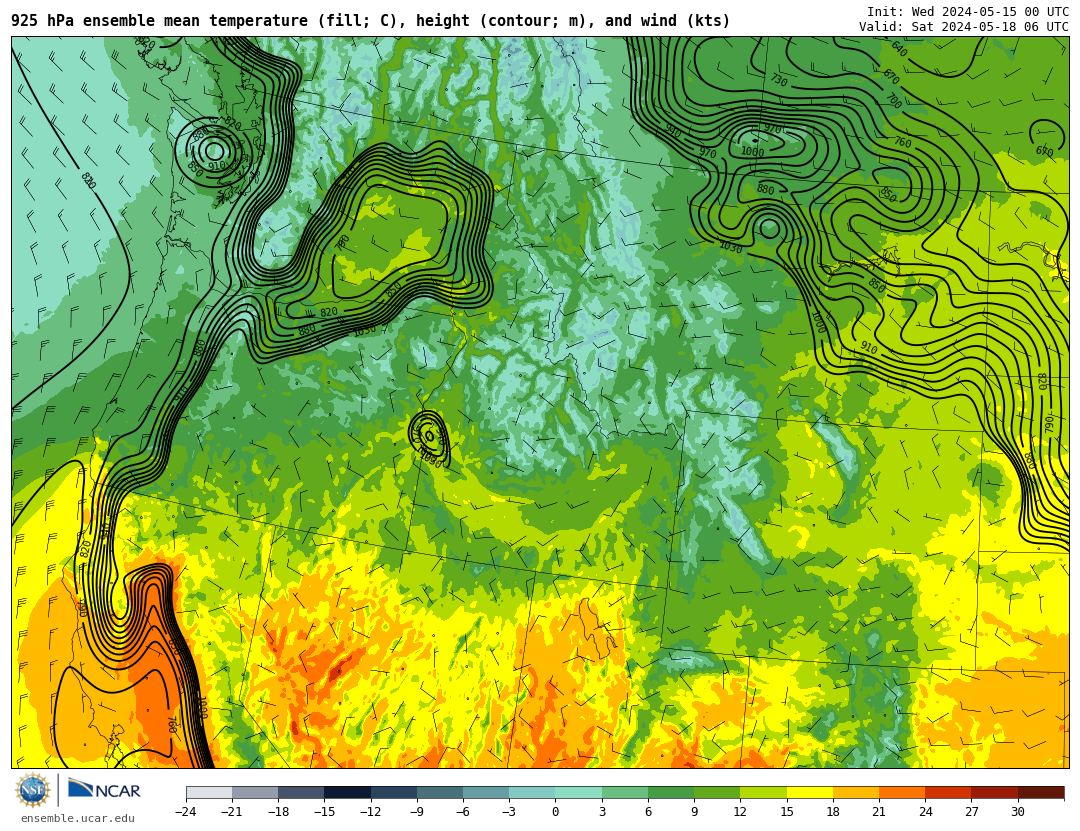Screen dimensions: 1080x831
Task: Pick the colorbar swatch between -21 and -18
Action: 256,792
